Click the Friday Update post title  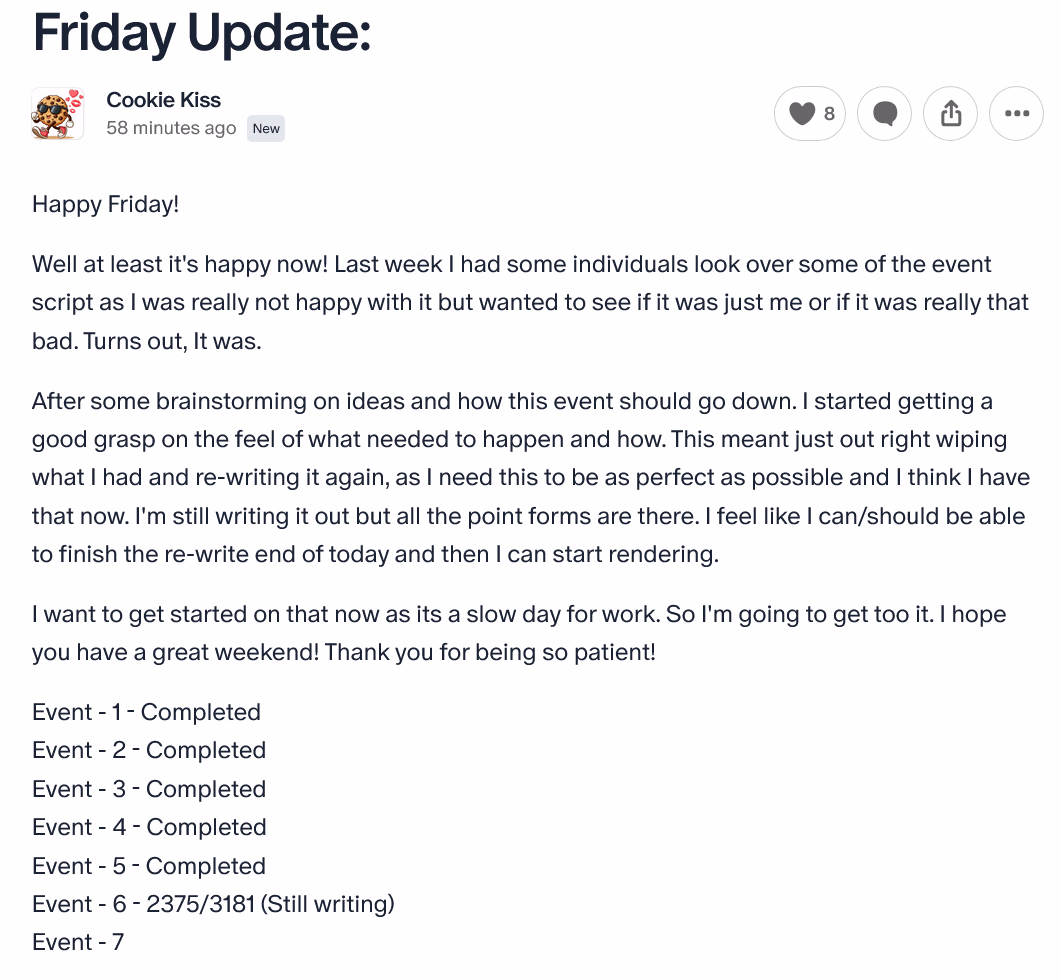click(202, 32)
